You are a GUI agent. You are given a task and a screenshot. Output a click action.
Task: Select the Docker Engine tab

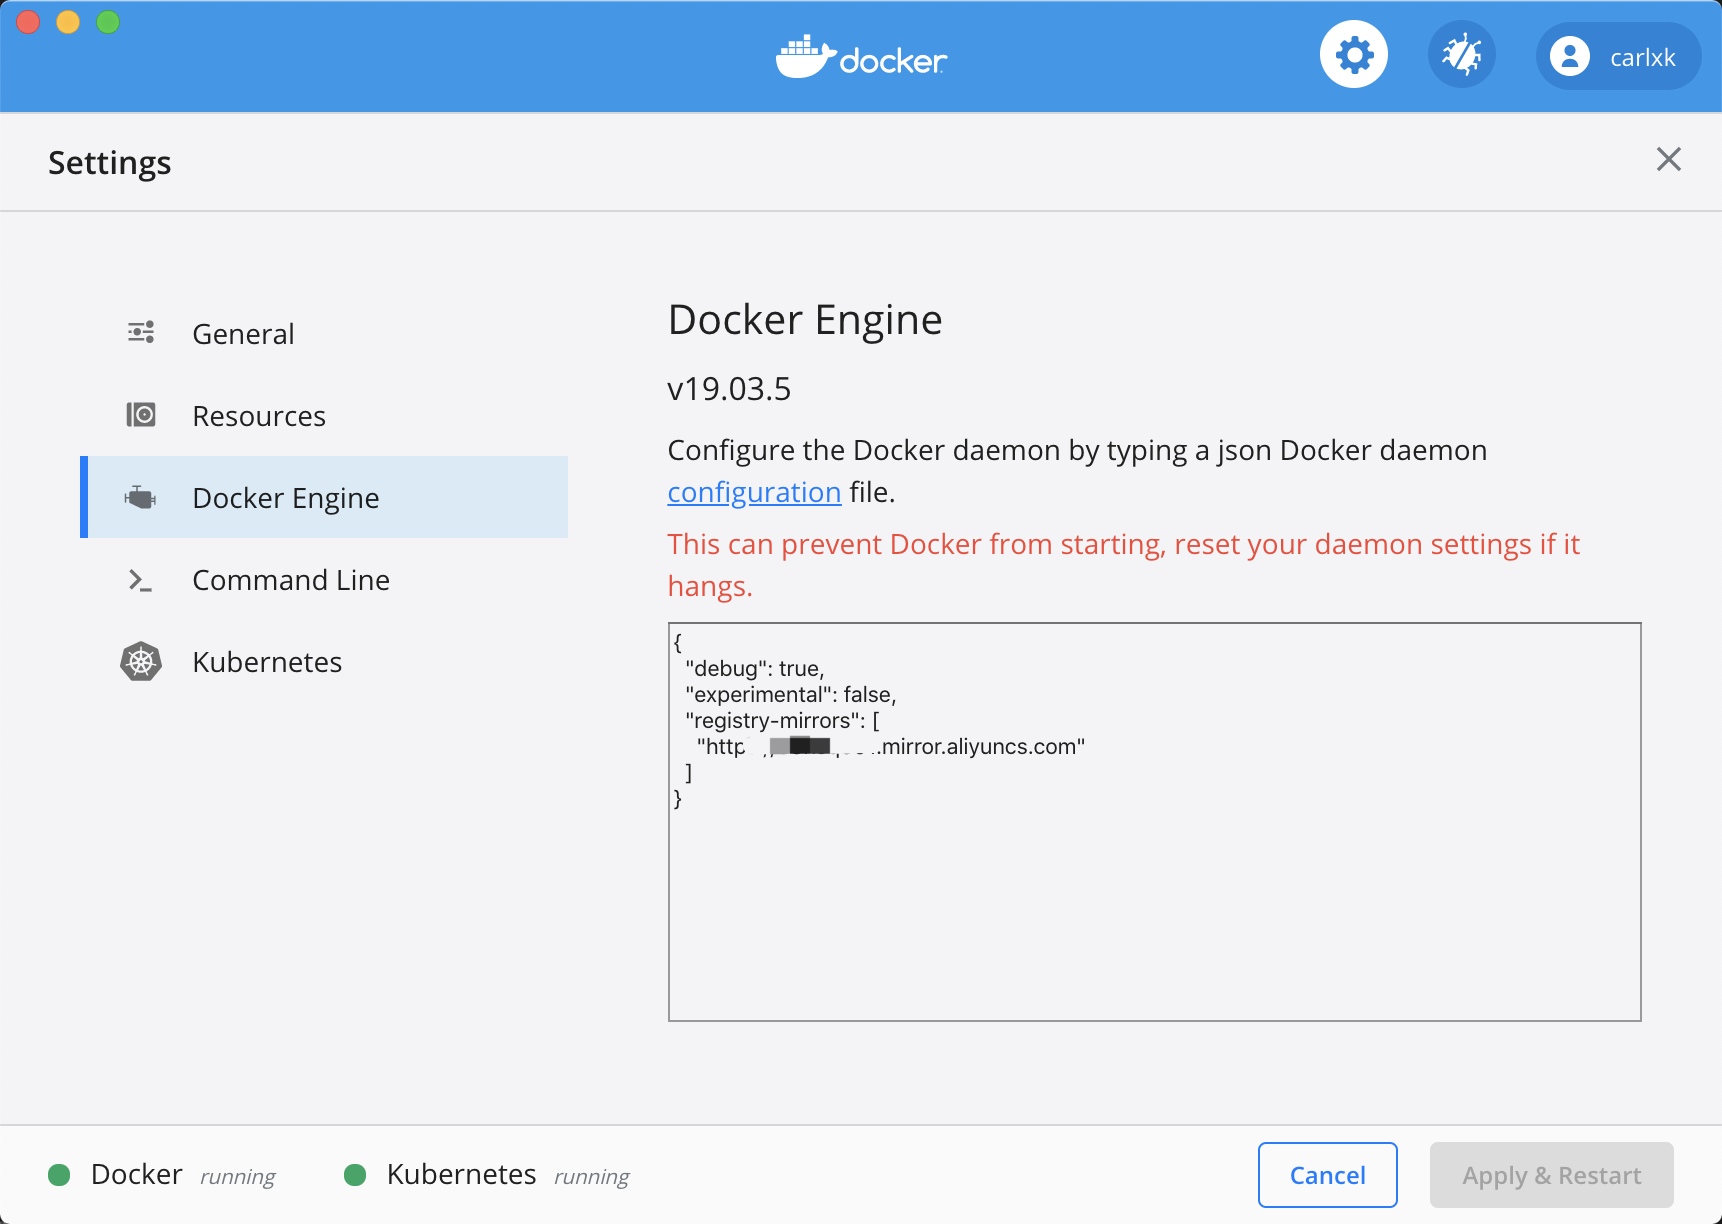(324, 497)
